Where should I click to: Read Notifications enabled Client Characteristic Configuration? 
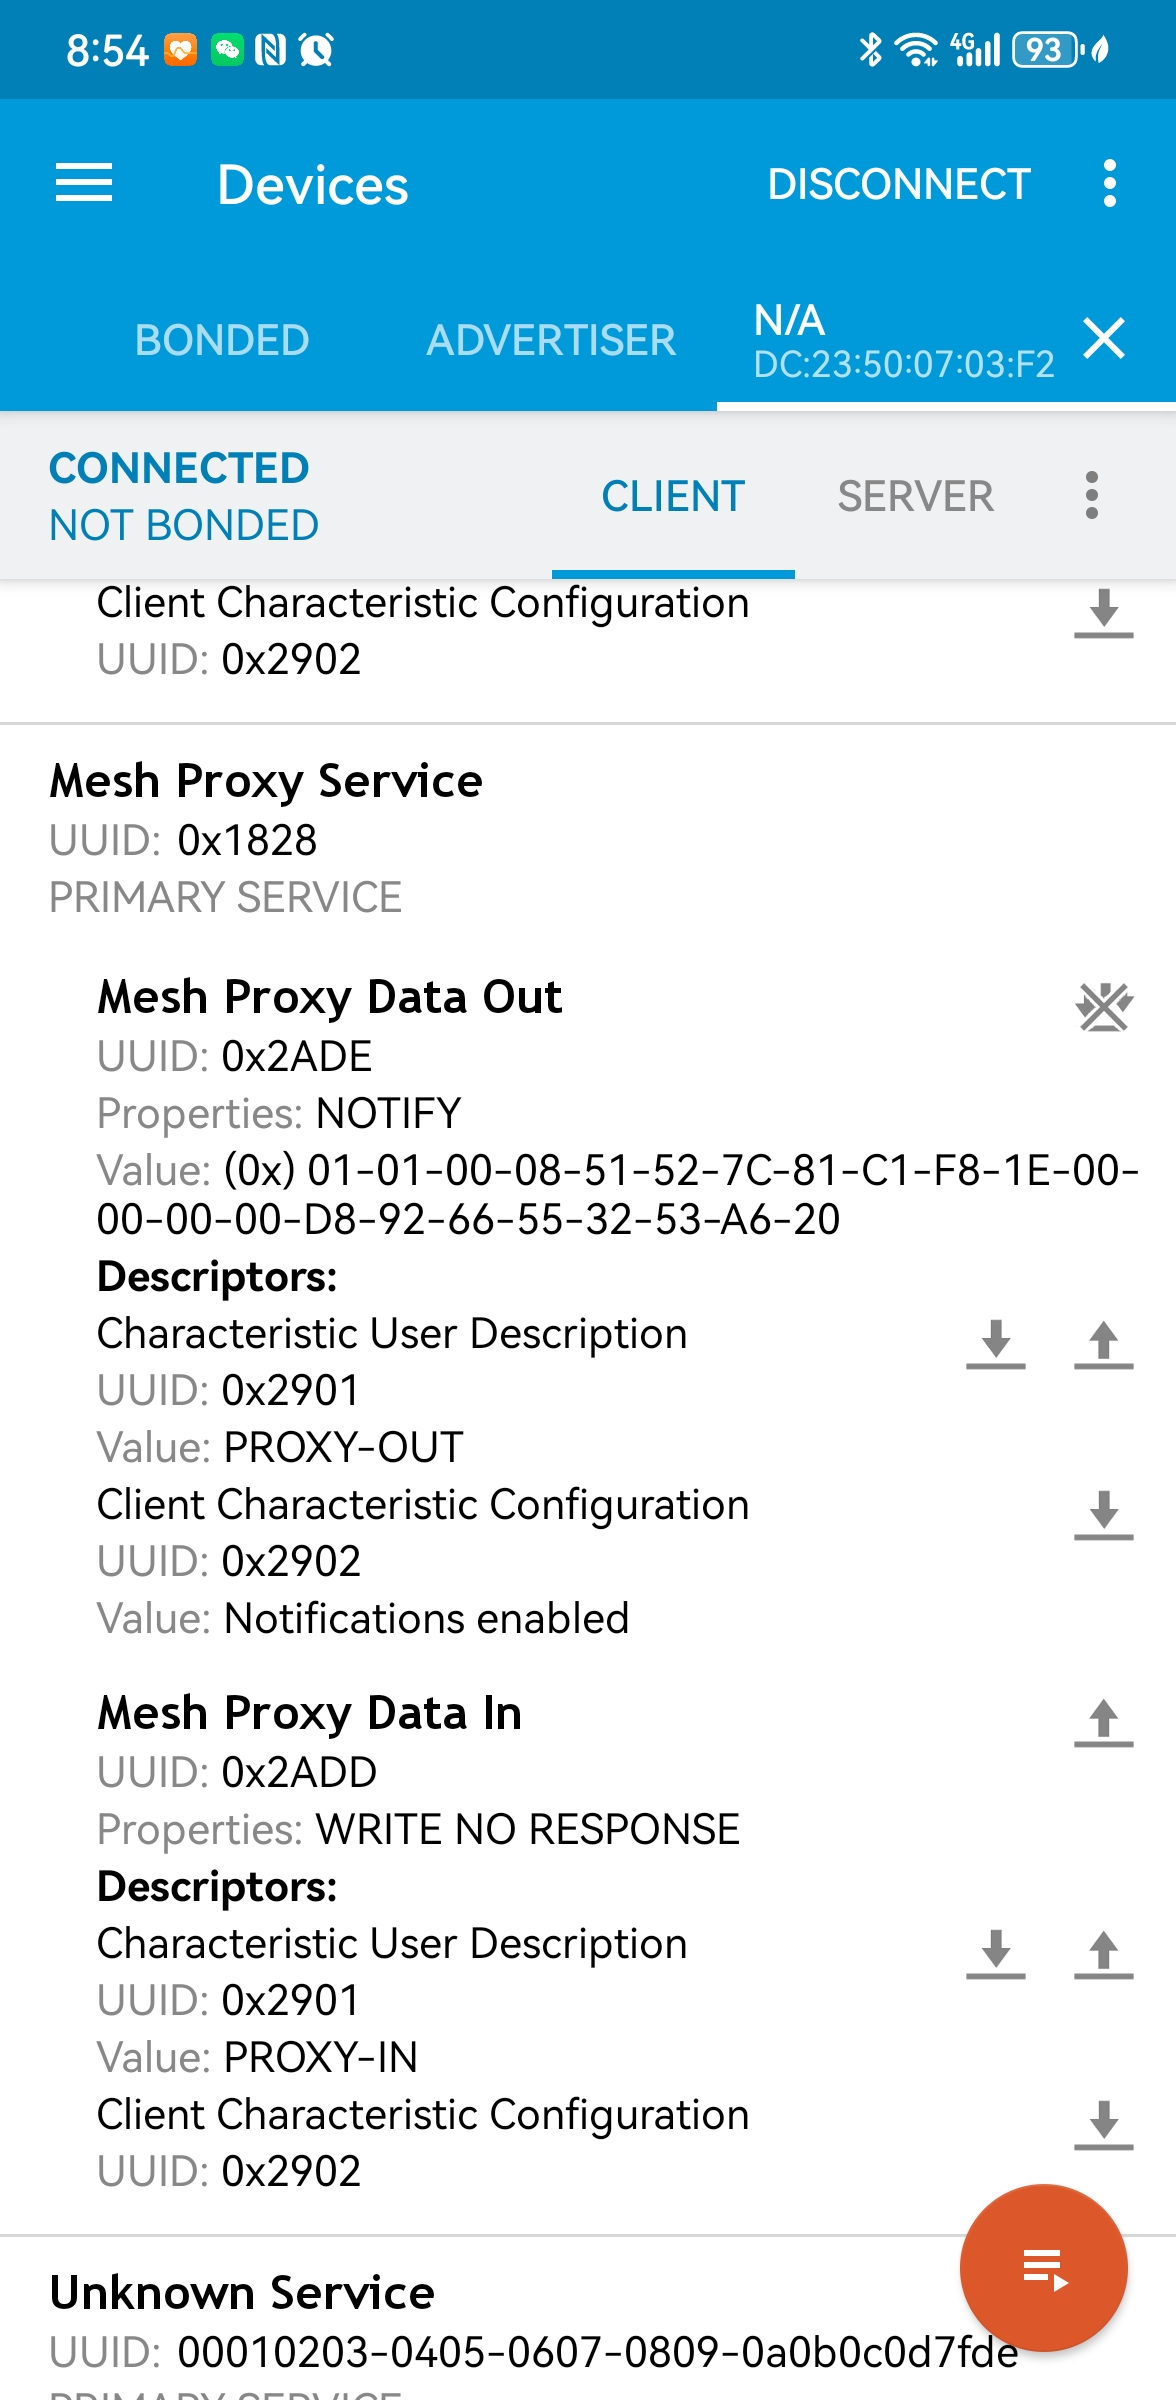1103,1514
